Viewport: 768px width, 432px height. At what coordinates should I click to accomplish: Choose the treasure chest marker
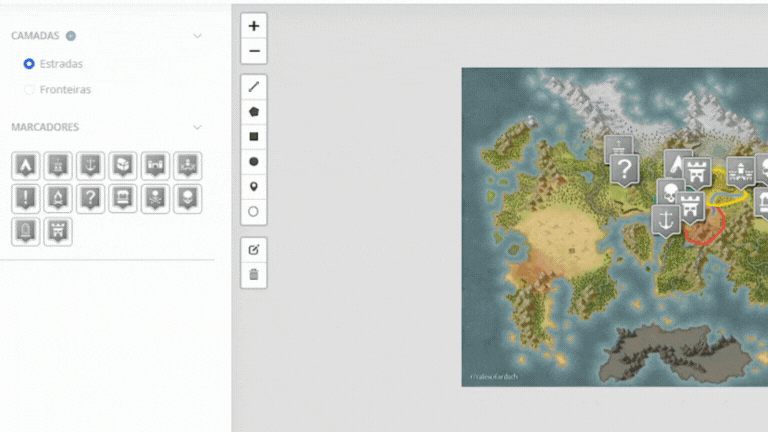123,165
